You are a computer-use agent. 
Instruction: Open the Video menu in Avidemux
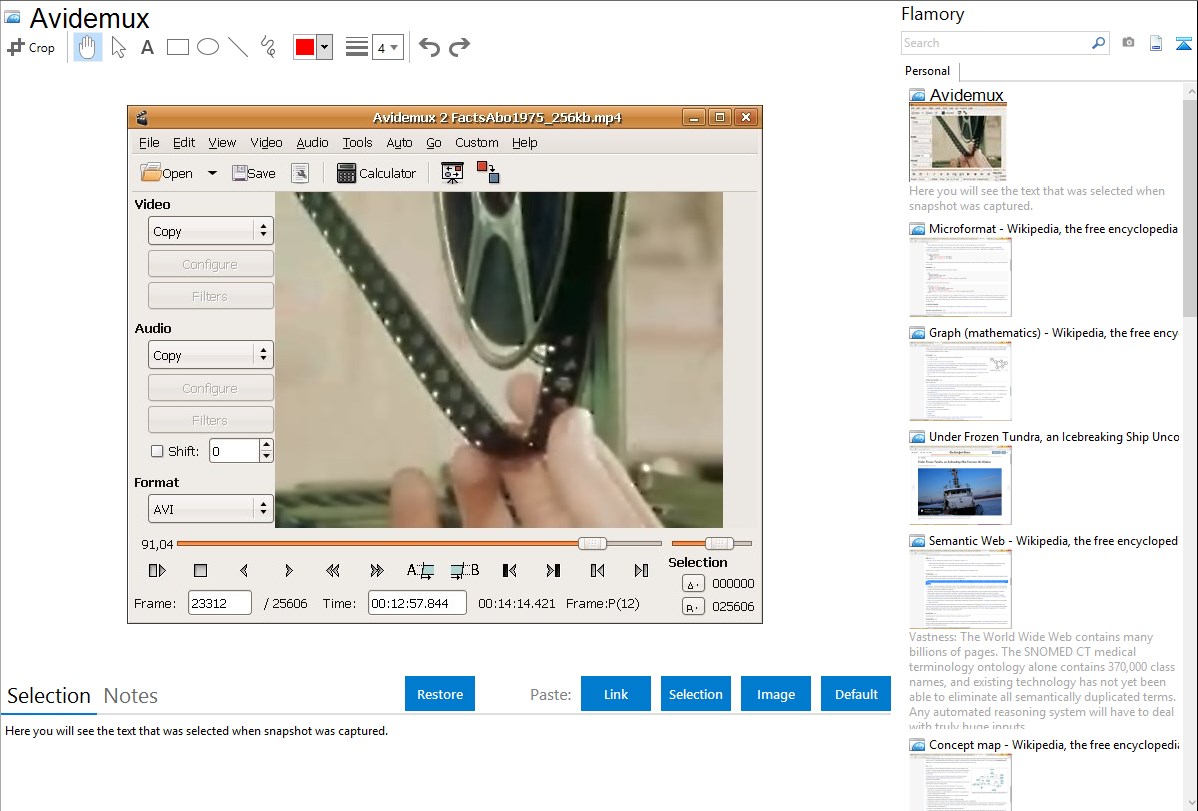(x=266, y=143)
